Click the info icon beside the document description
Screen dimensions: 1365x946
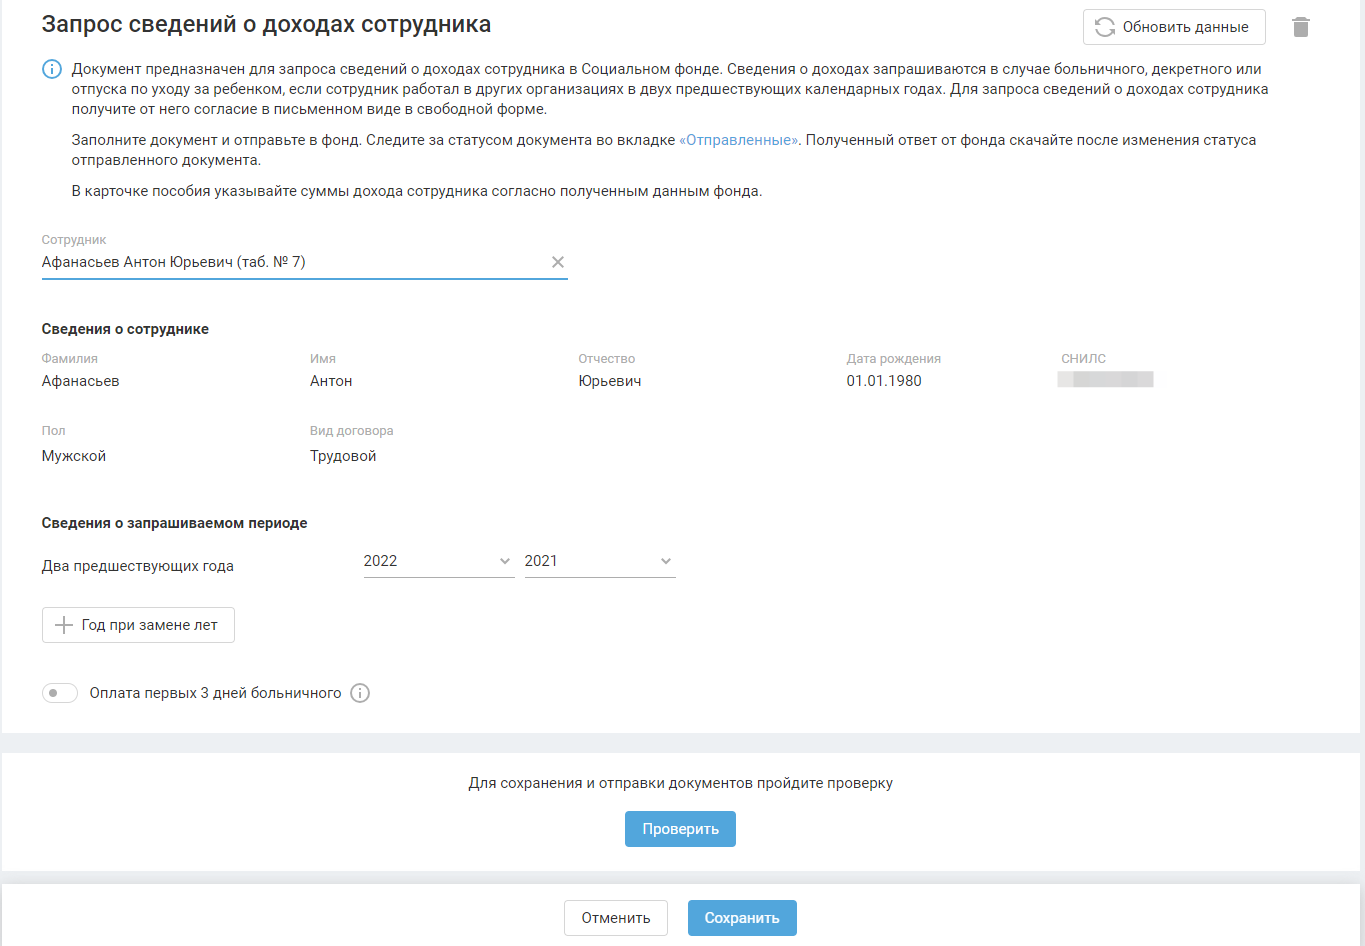coord(52,70)
